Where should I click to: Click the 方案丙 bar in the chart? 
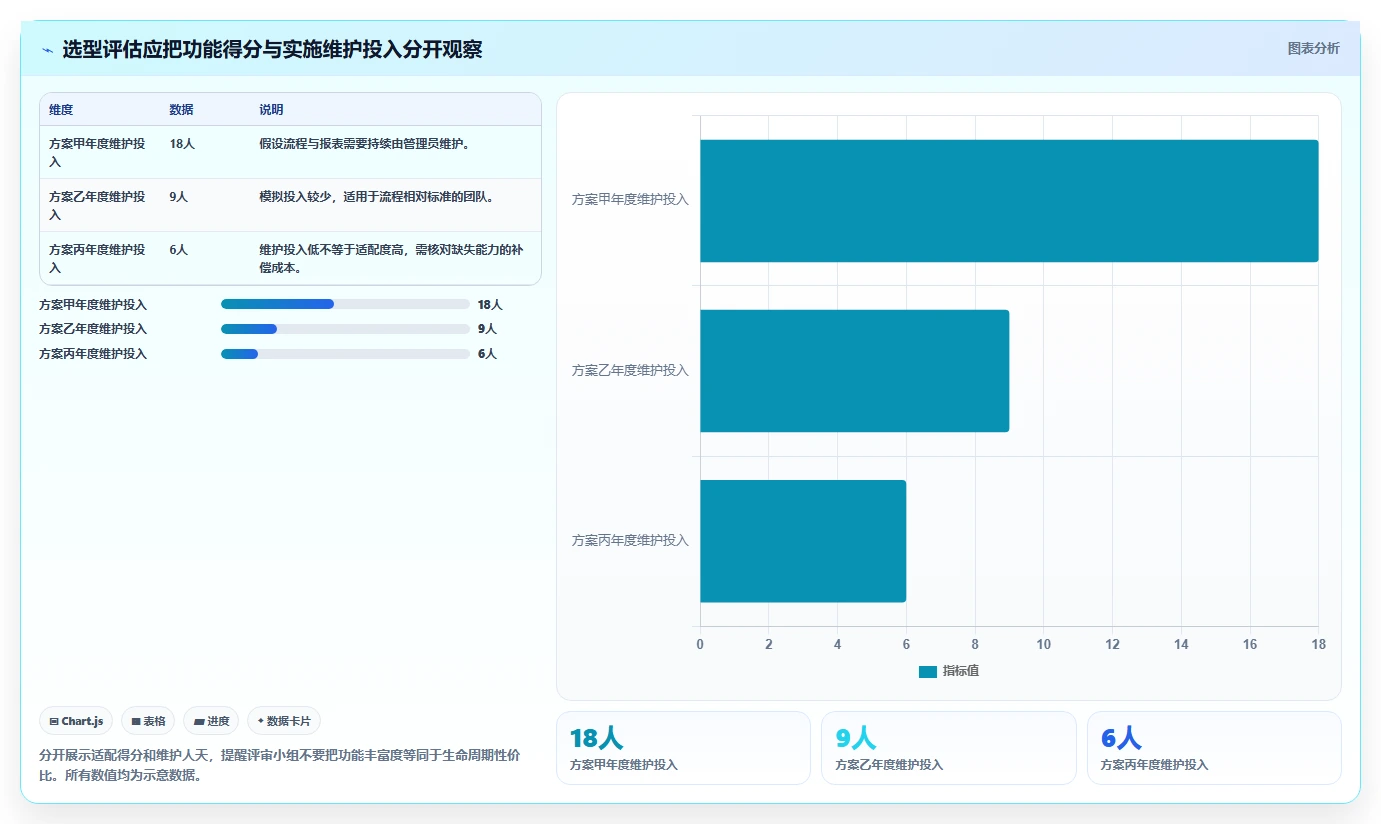[803, 541]
